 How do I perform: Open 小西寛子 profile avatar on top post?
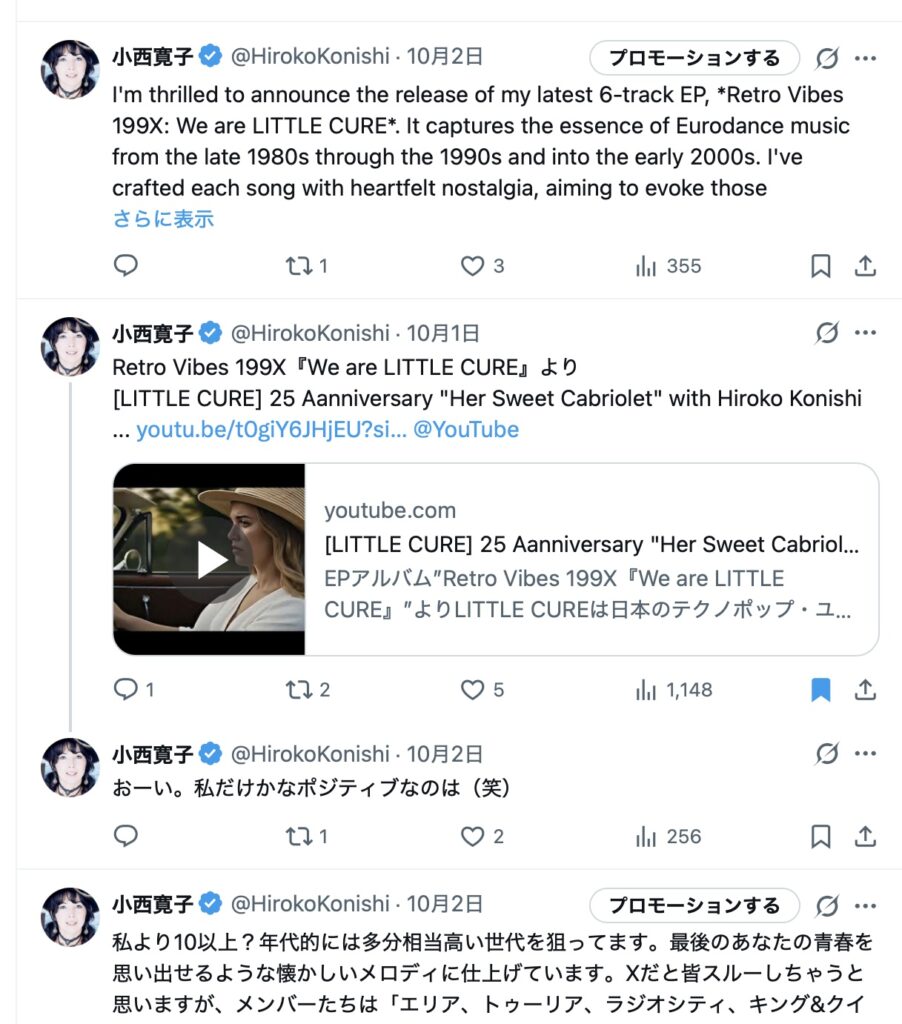click(70, 70)
